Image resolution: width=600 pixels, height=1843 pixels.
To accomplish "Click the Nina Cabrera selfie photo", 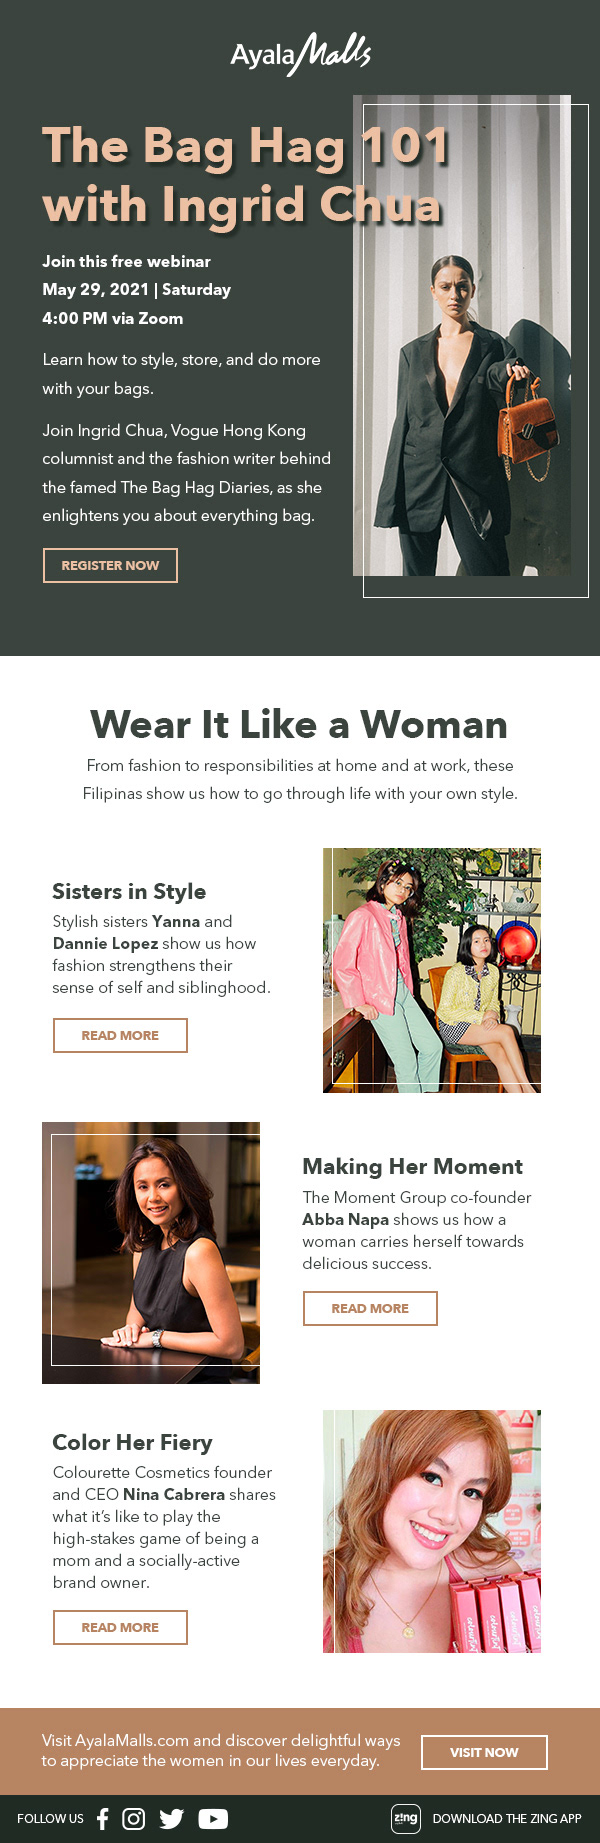I will pos(432,1531).
